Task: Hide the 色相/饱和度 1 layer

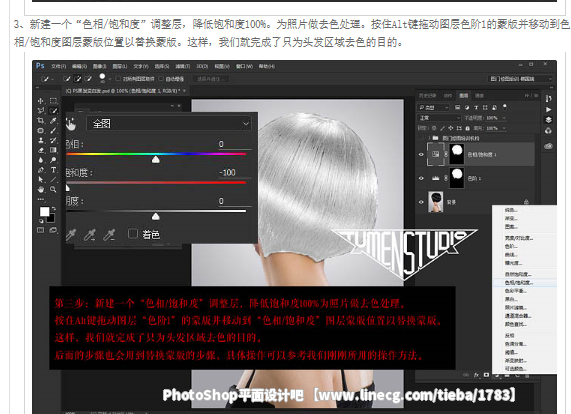Action: pyautogui.click(x=421, y=154)
